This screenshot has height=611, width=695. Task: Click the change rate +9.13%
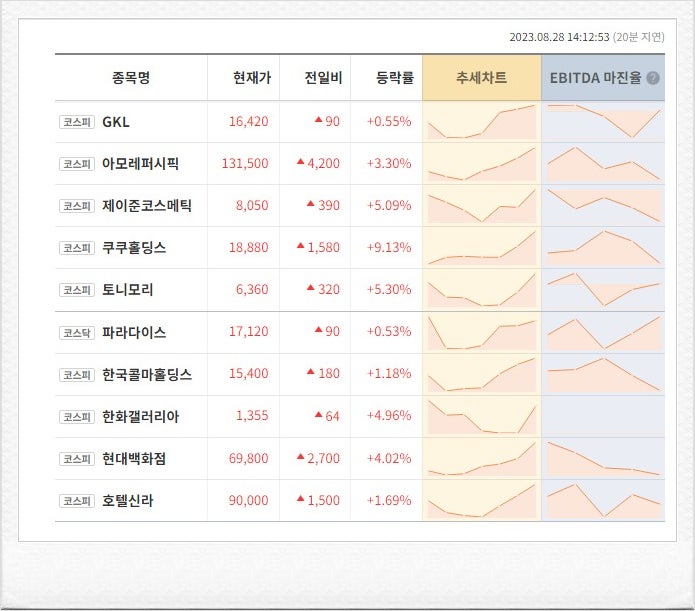point(389,247)
